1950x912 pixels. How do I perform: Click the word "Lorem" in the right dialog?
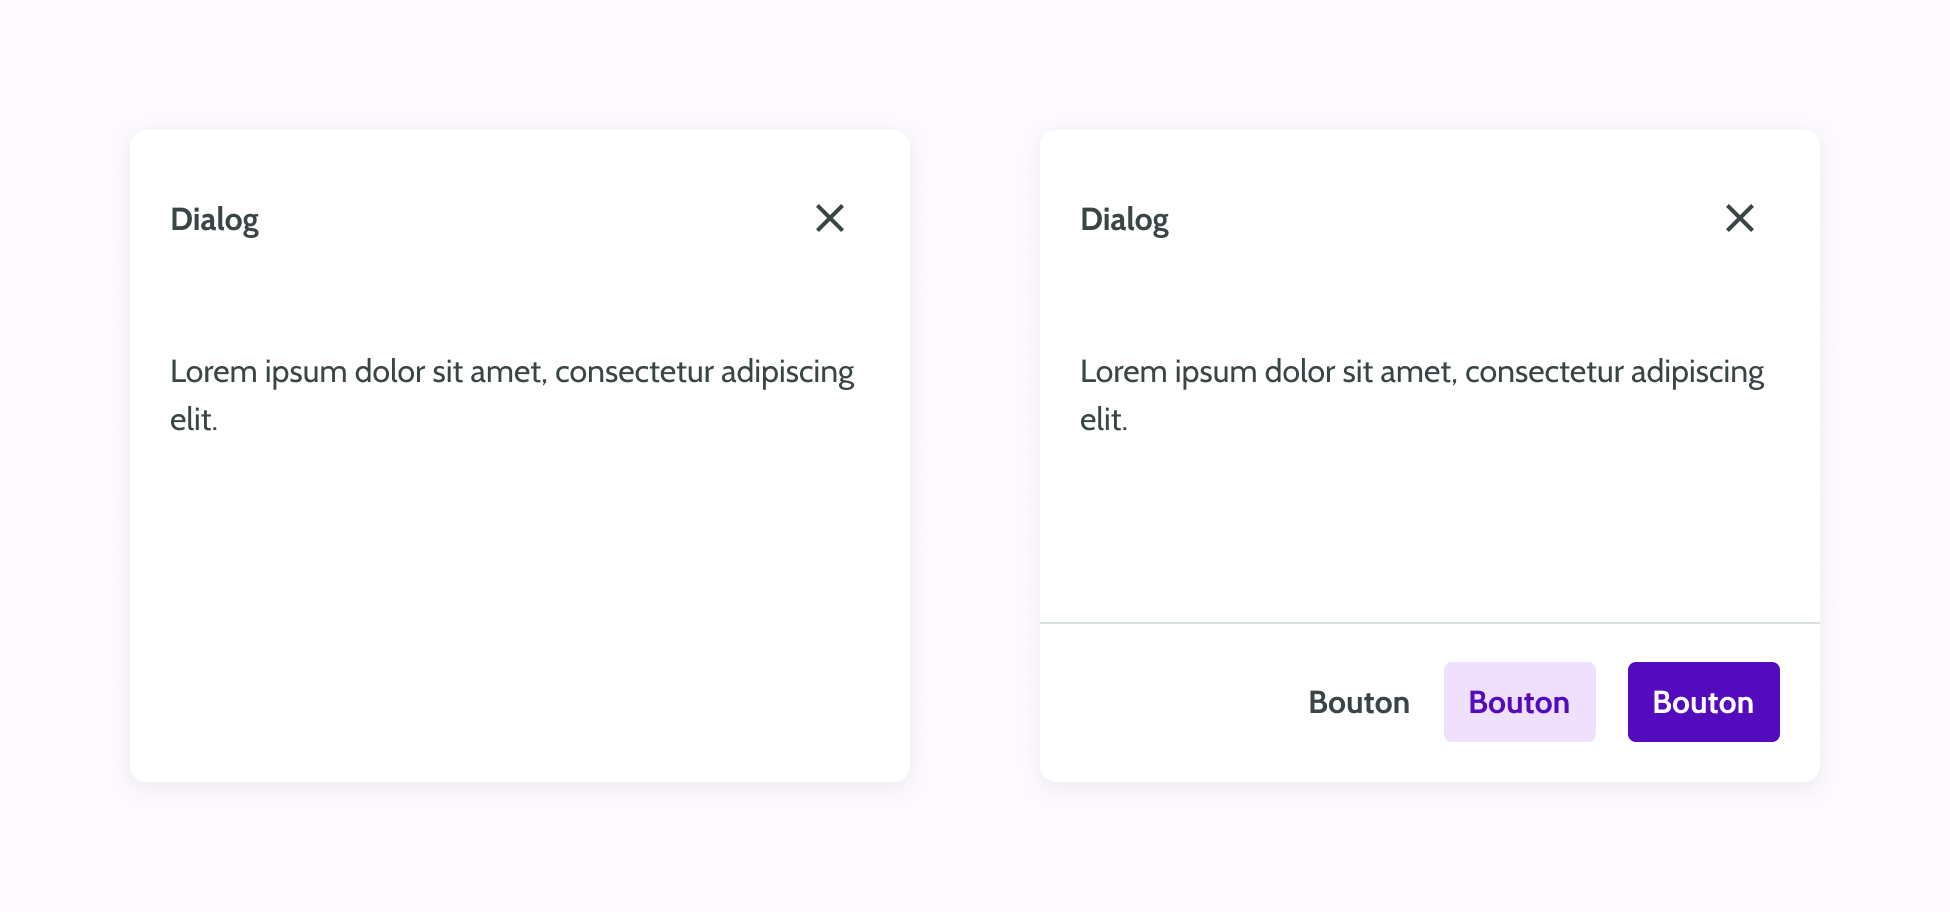pos(1124,372)
